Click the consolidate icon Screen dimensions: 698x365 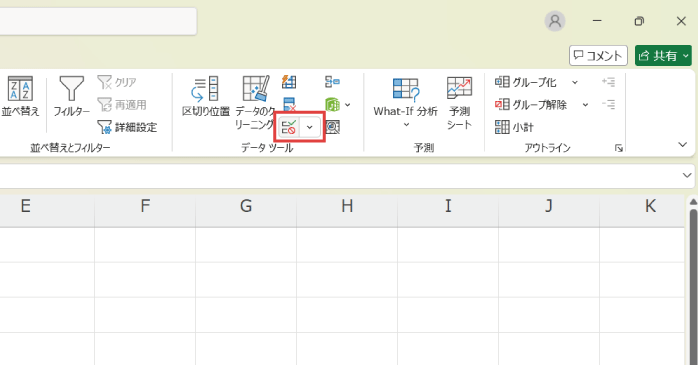point(332,82)
